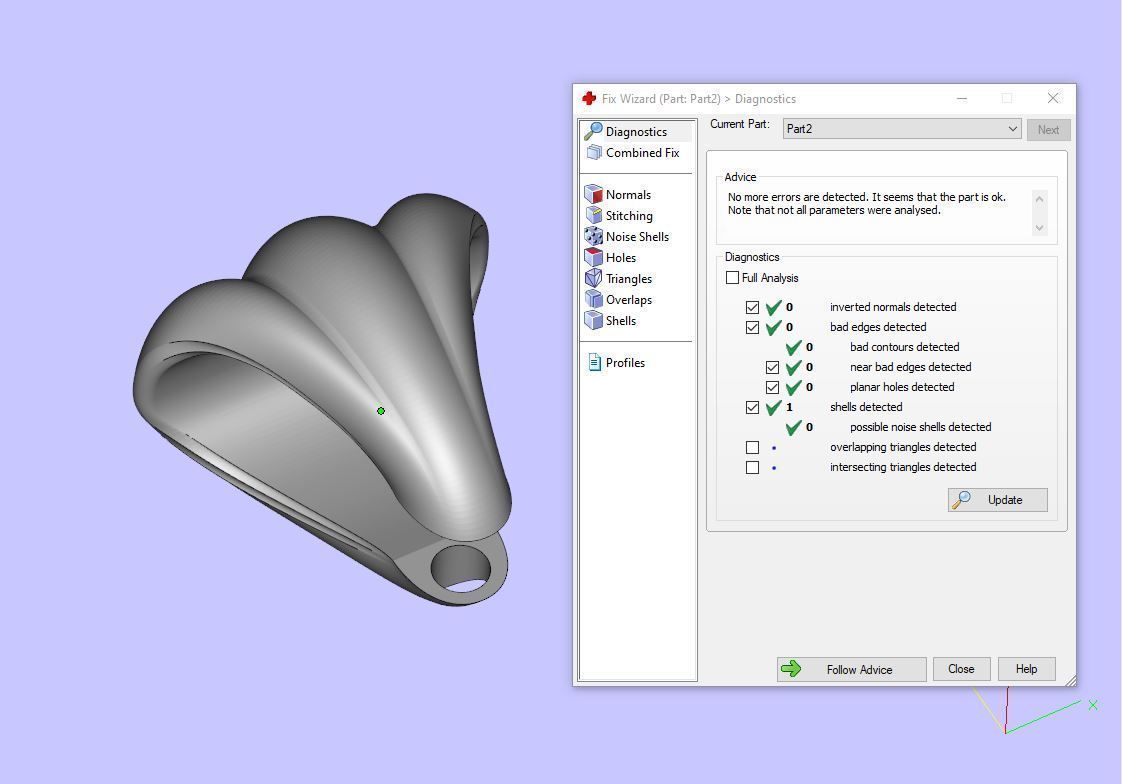The height and width of the screenshot is (784, 1122).
Task: Click the magnifier icon on Update button
Action: pyautogui.click(x=961, y=499)
